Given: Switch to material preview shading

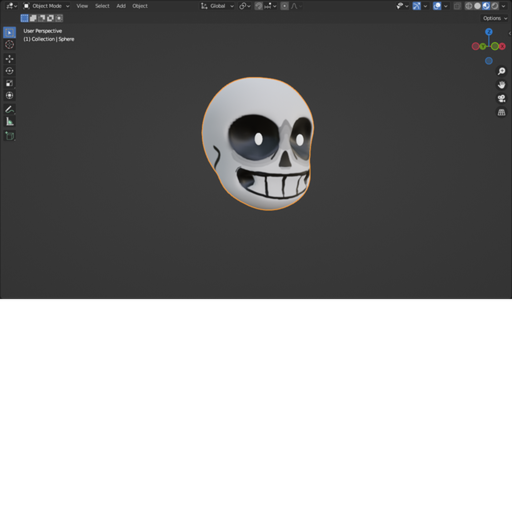Looking at the screenshot, I should [486, 6].
